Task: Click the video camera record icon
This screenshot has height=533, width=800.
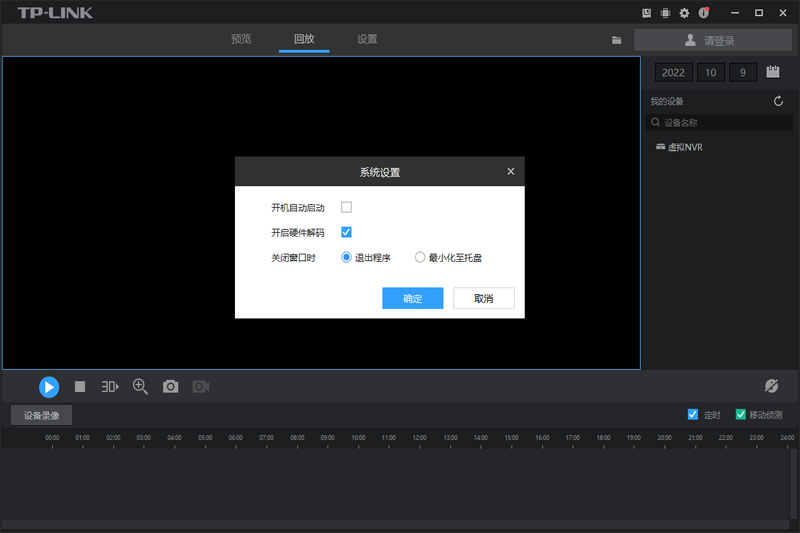Action: pos(201,386)
